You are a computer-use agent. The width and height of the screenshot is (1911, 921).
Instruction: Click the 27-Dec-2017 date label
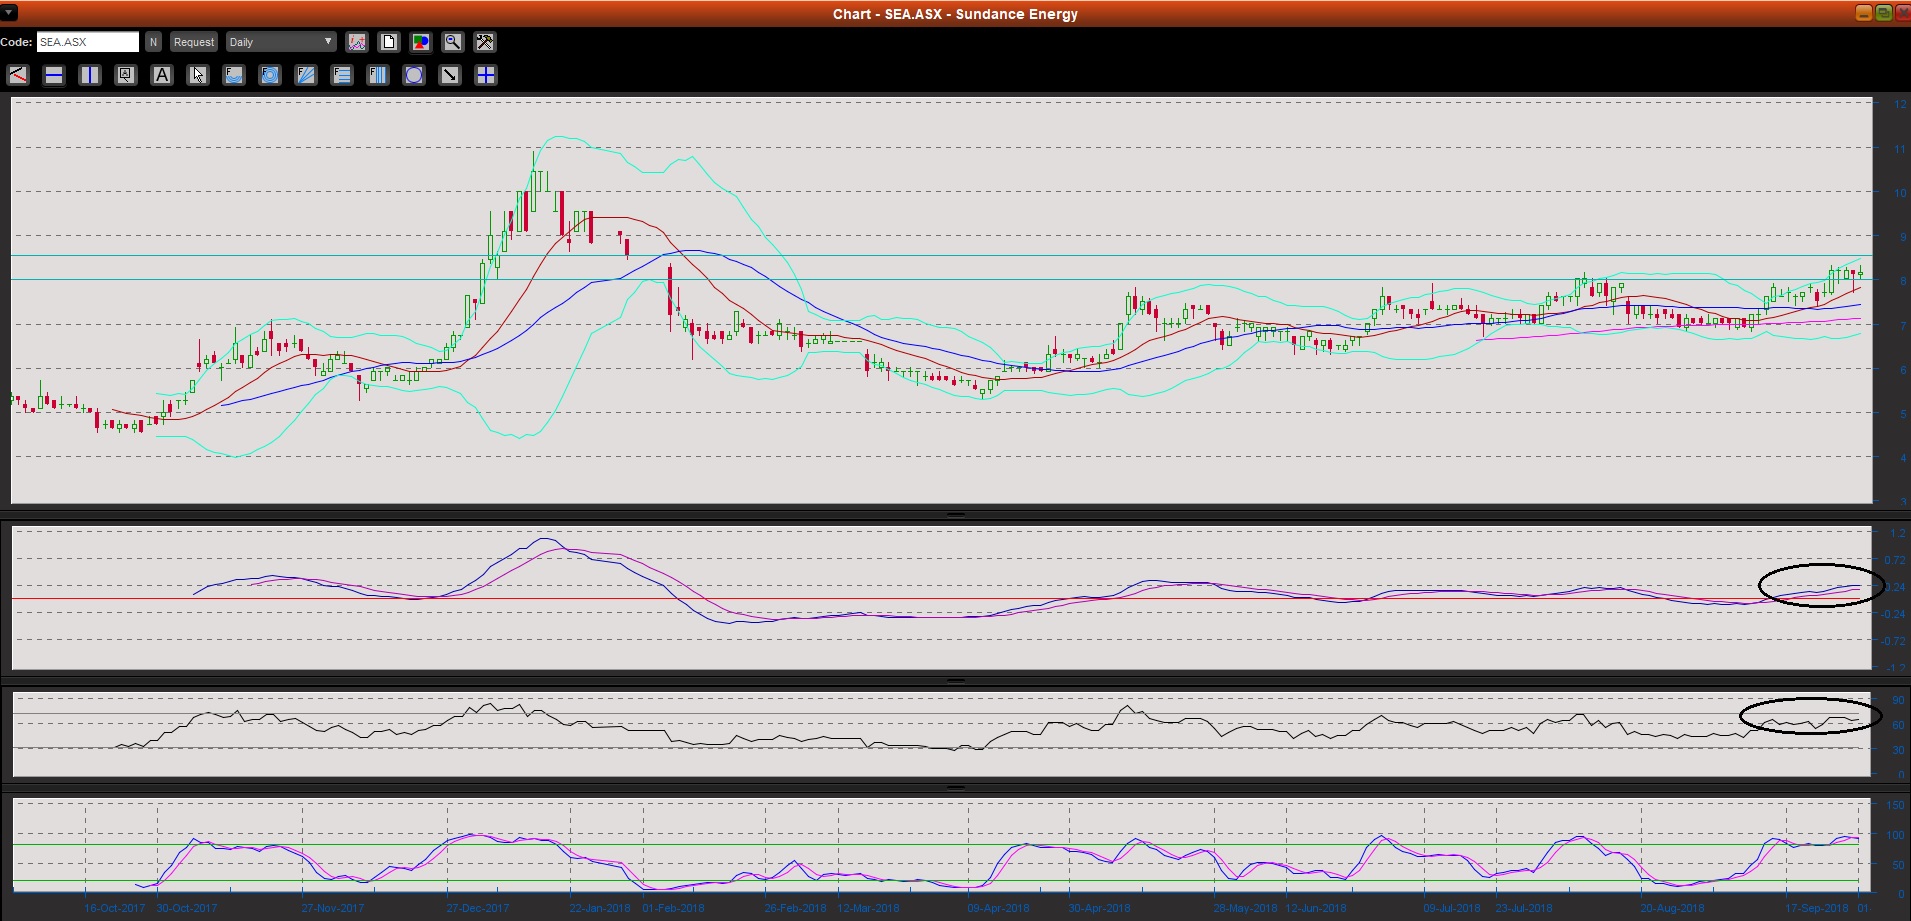(x=478, y=908)
